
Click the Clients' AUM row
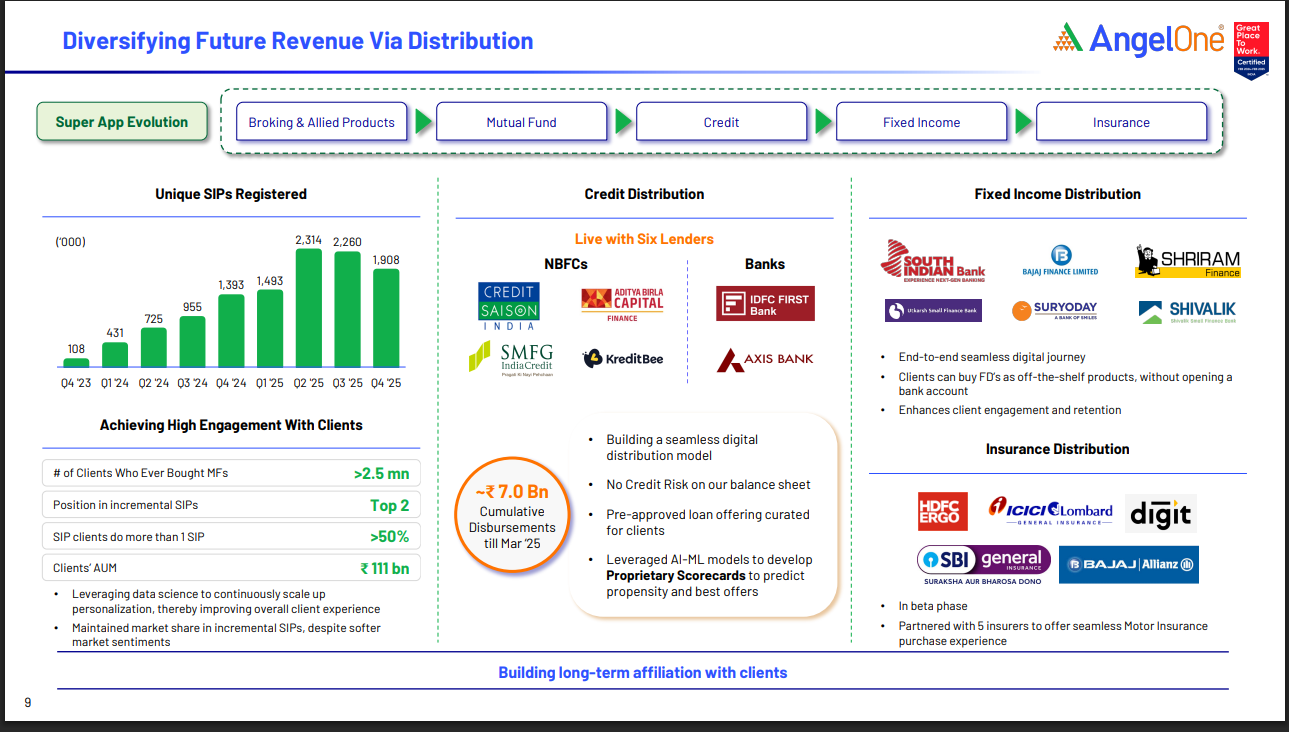pyautogui.click(x=231, y=568)
